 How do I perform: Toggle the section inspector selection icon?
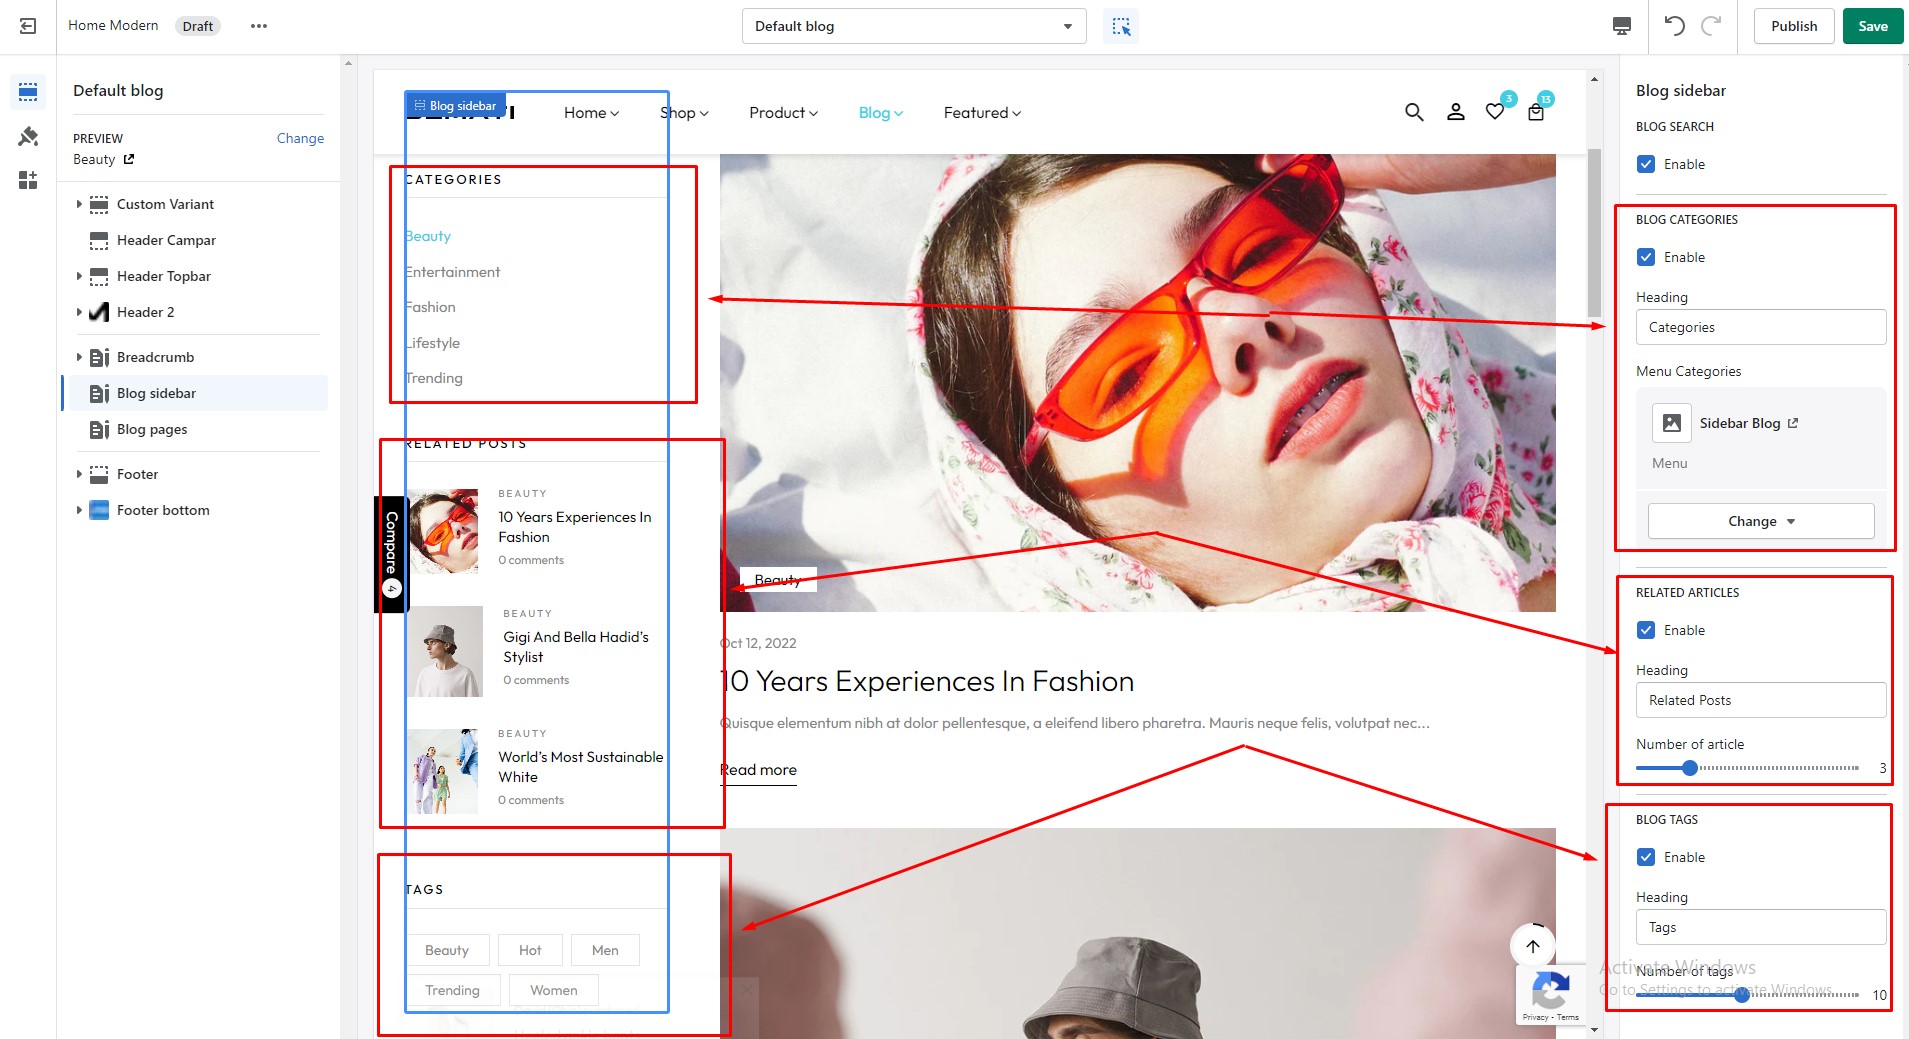pyautogui.click(x=1121, y=26)
